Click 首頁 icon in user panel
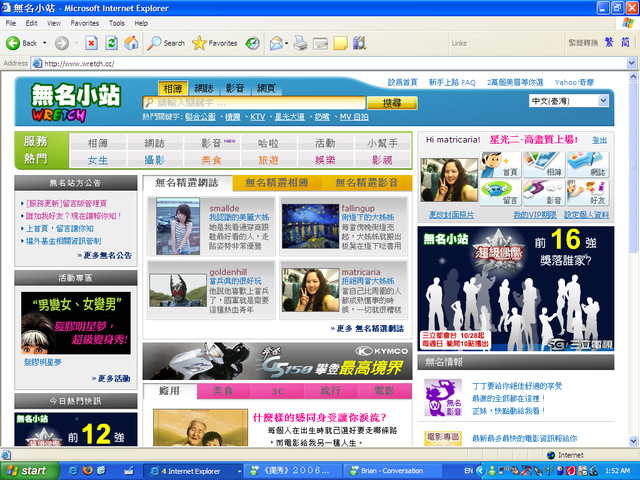Viewport: 640px width, 480px height. 500,164
